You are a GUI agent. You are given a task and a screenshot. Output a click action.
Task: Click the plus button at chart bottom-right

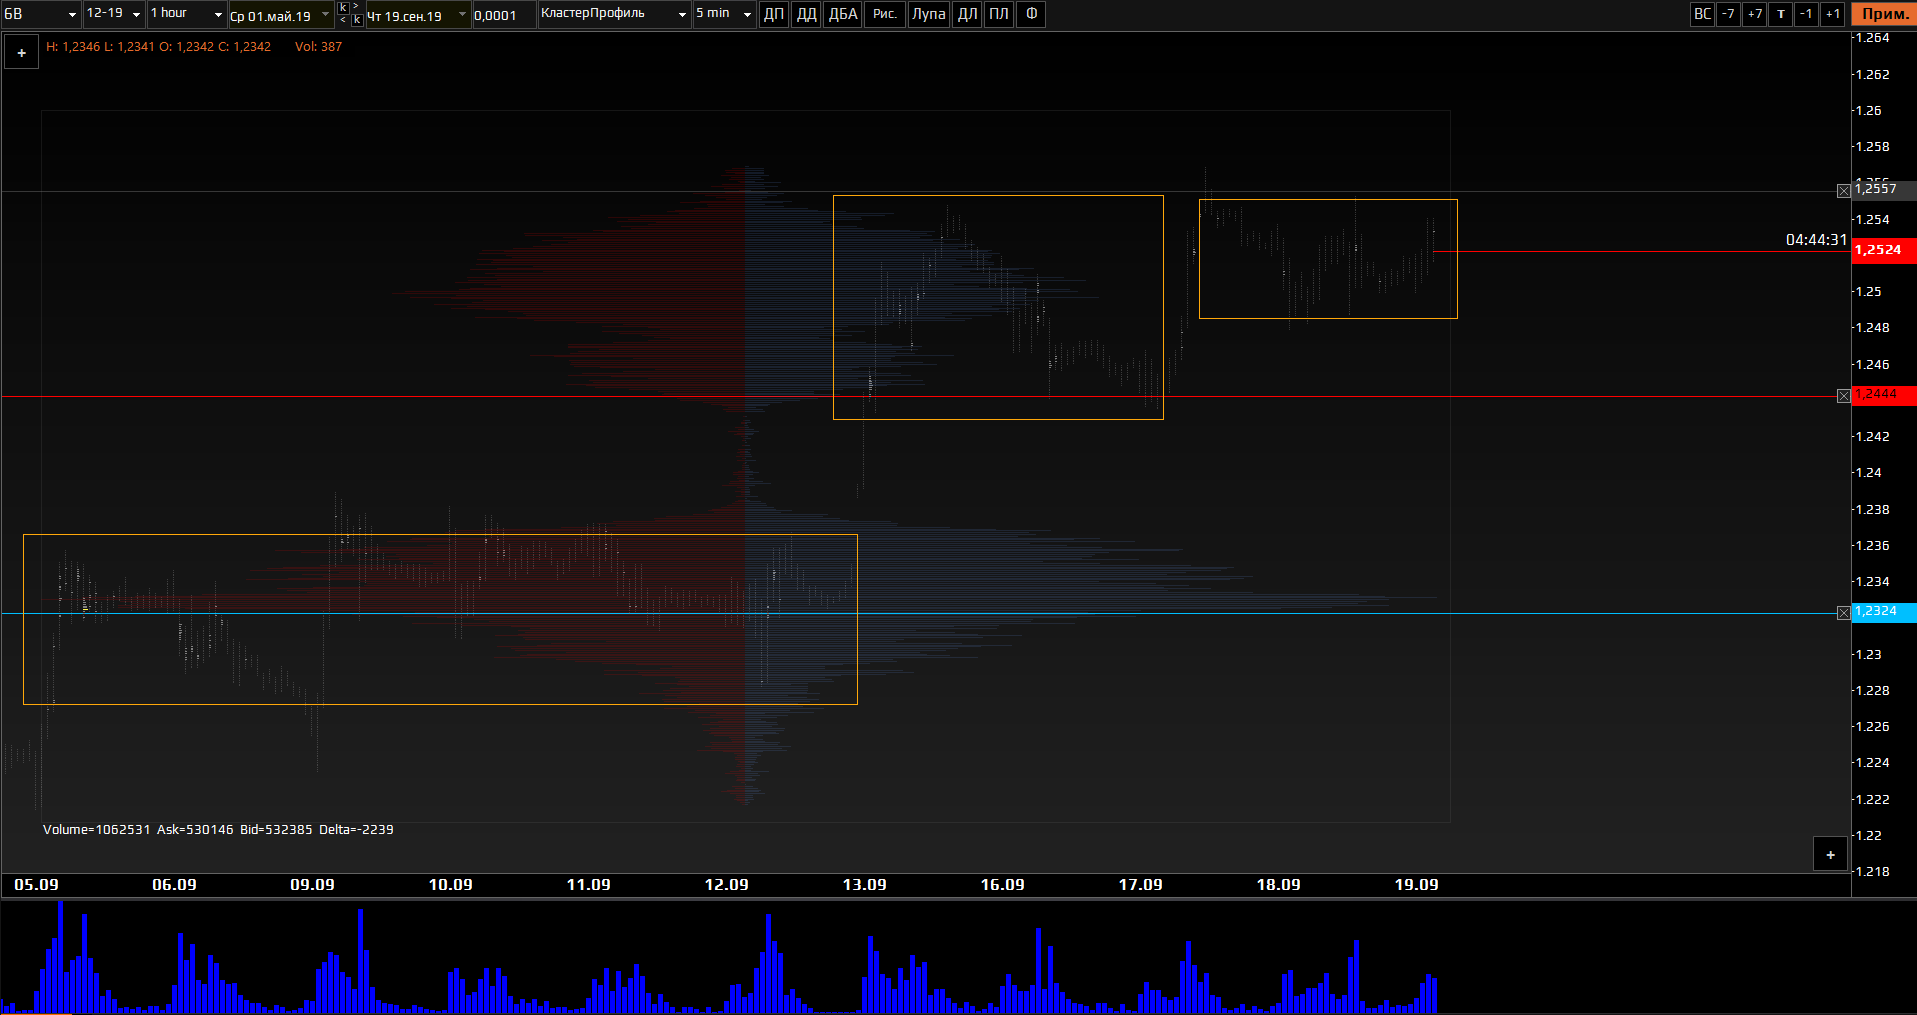(x=1830, y=855)
